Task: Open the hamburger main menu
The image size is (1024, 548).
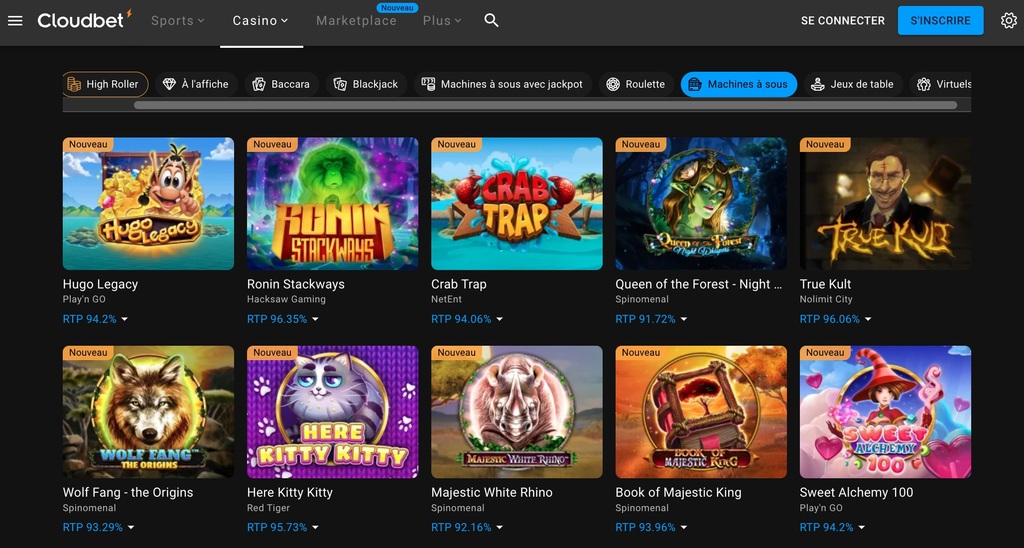Action: (x=15, y=21)
